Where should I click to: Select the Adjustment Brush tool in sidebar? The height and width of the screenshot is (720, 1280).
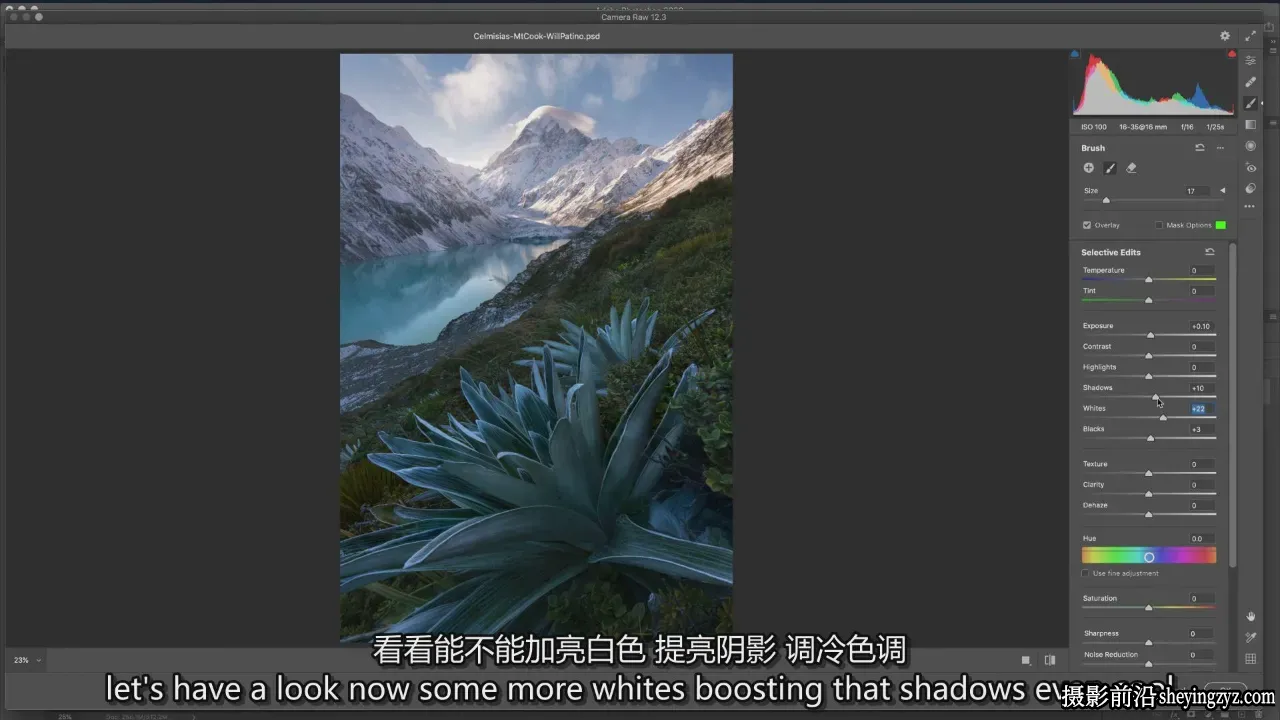tap(1250, 103)
